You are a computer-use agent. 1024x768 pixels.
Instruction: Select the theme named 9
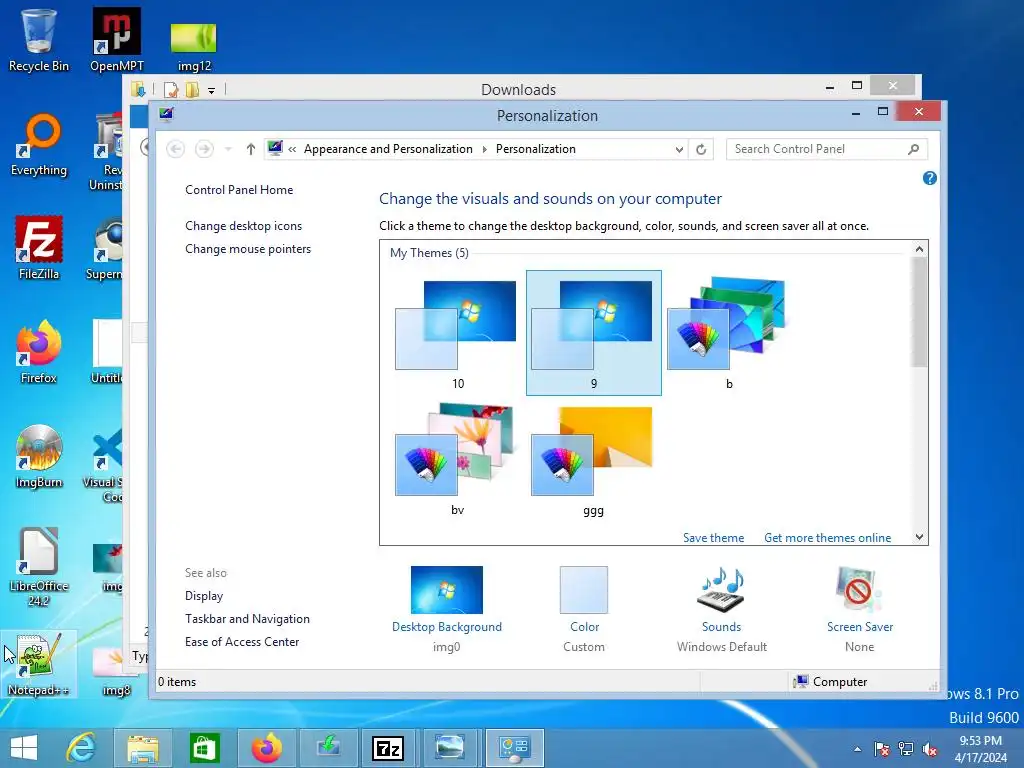click(594, 333)
